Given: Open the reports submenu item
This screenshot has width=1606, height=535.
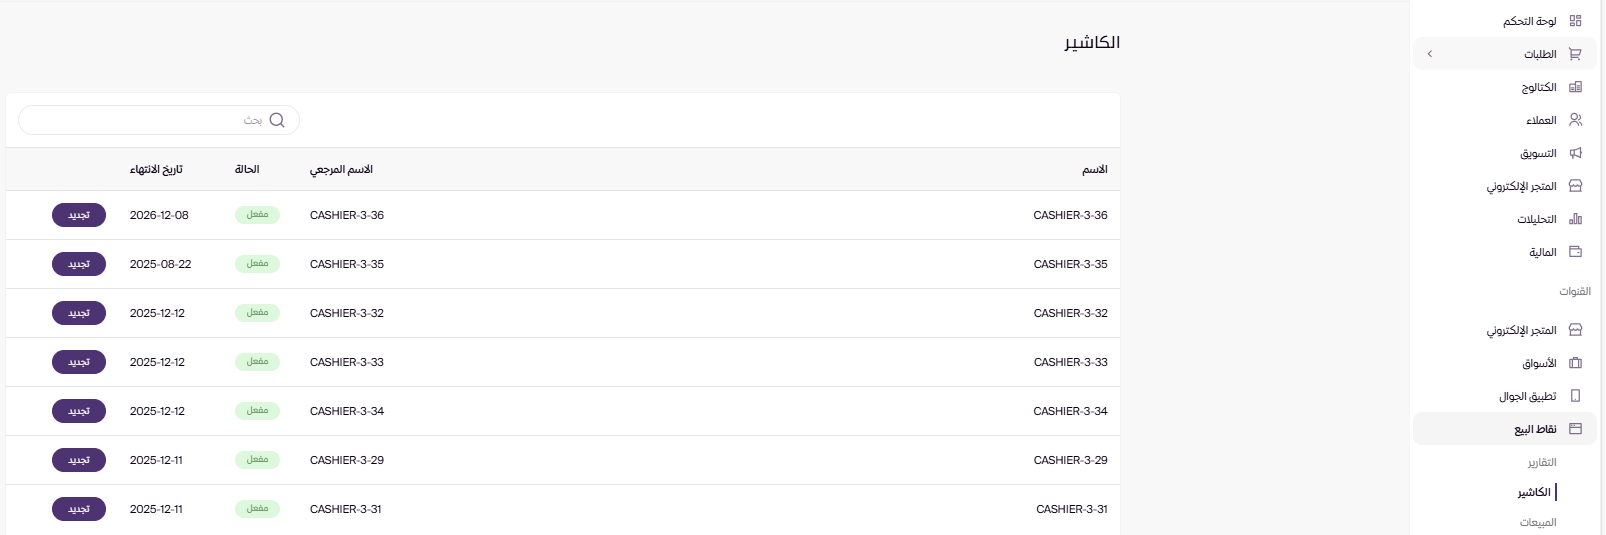Looking at the screenshot, I should tap(1541, 462).
